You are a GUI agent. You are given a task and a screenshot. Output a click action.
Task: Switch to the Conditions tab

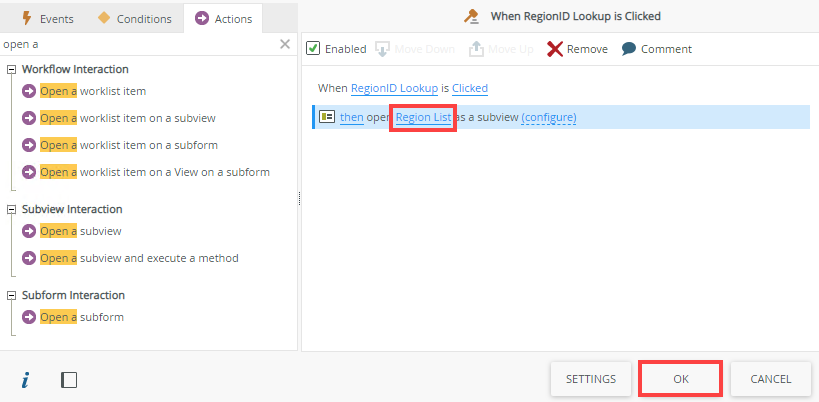[x=134, y=18]
